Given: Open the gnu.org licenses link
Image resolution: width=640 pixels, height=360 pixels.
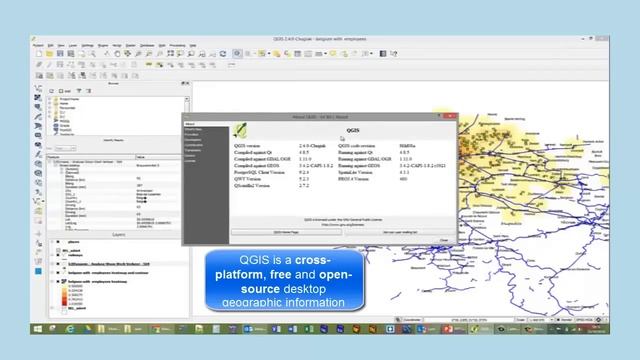Looking at the screenshot, I should (x=342, y=225).
